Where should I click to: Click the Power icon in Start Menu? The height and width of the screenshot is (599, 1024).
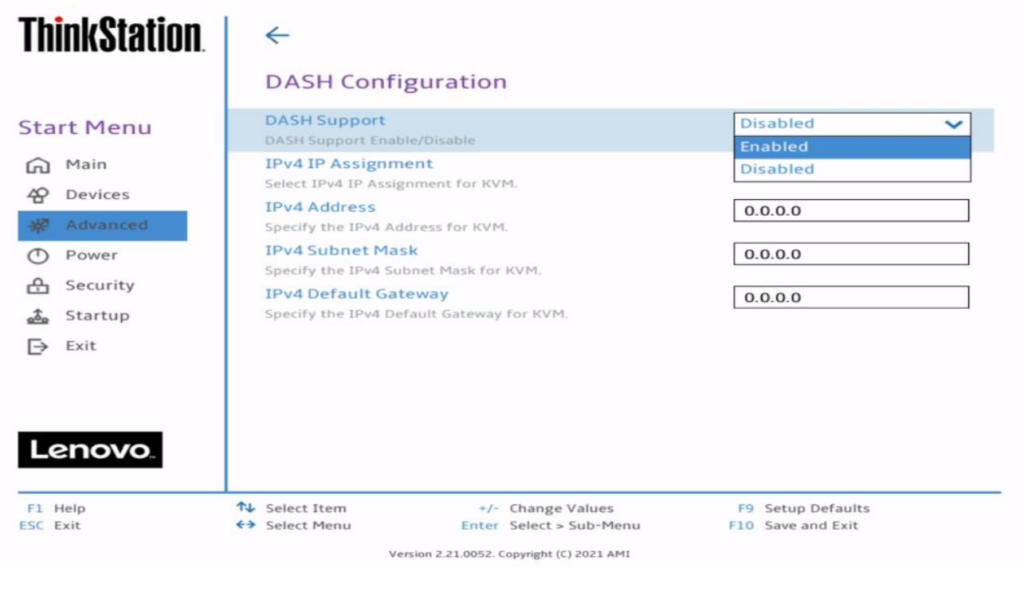pyautogui.click(x=37, y=256)
